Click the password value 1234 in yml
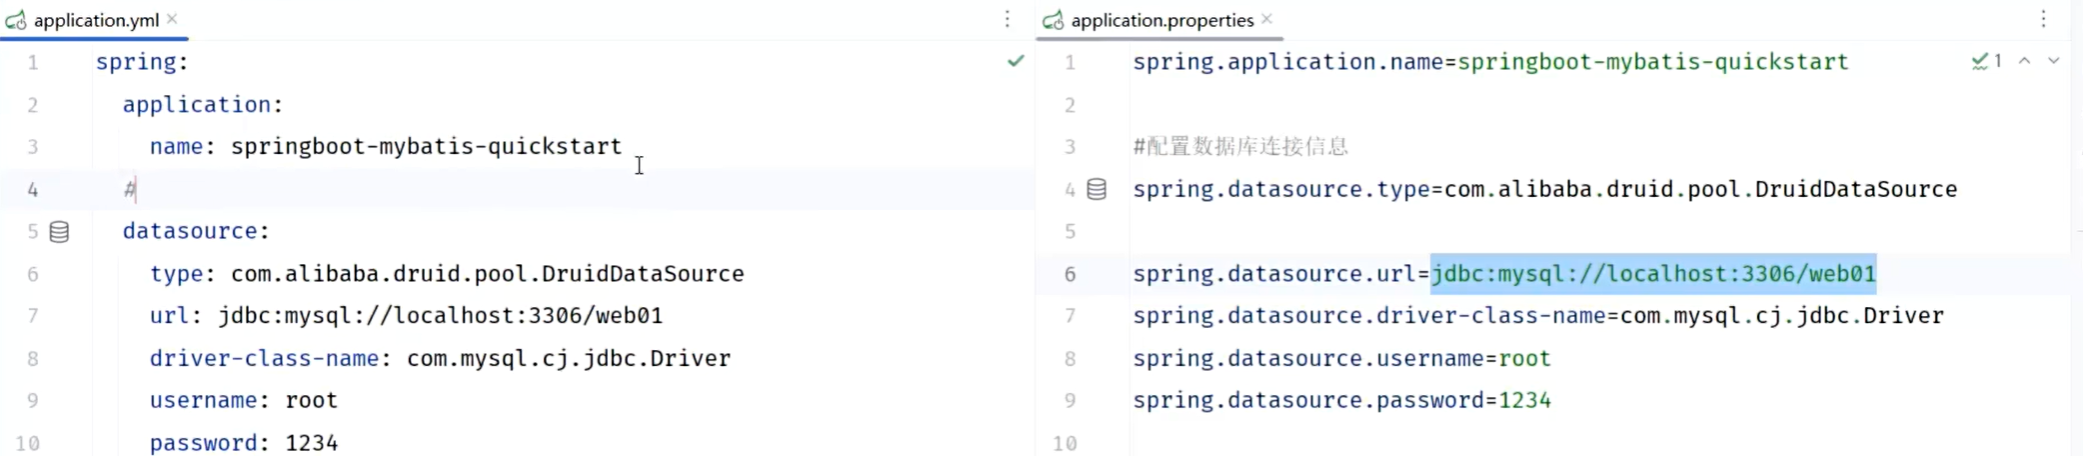The image size is (2083, 456). (311, 442)
